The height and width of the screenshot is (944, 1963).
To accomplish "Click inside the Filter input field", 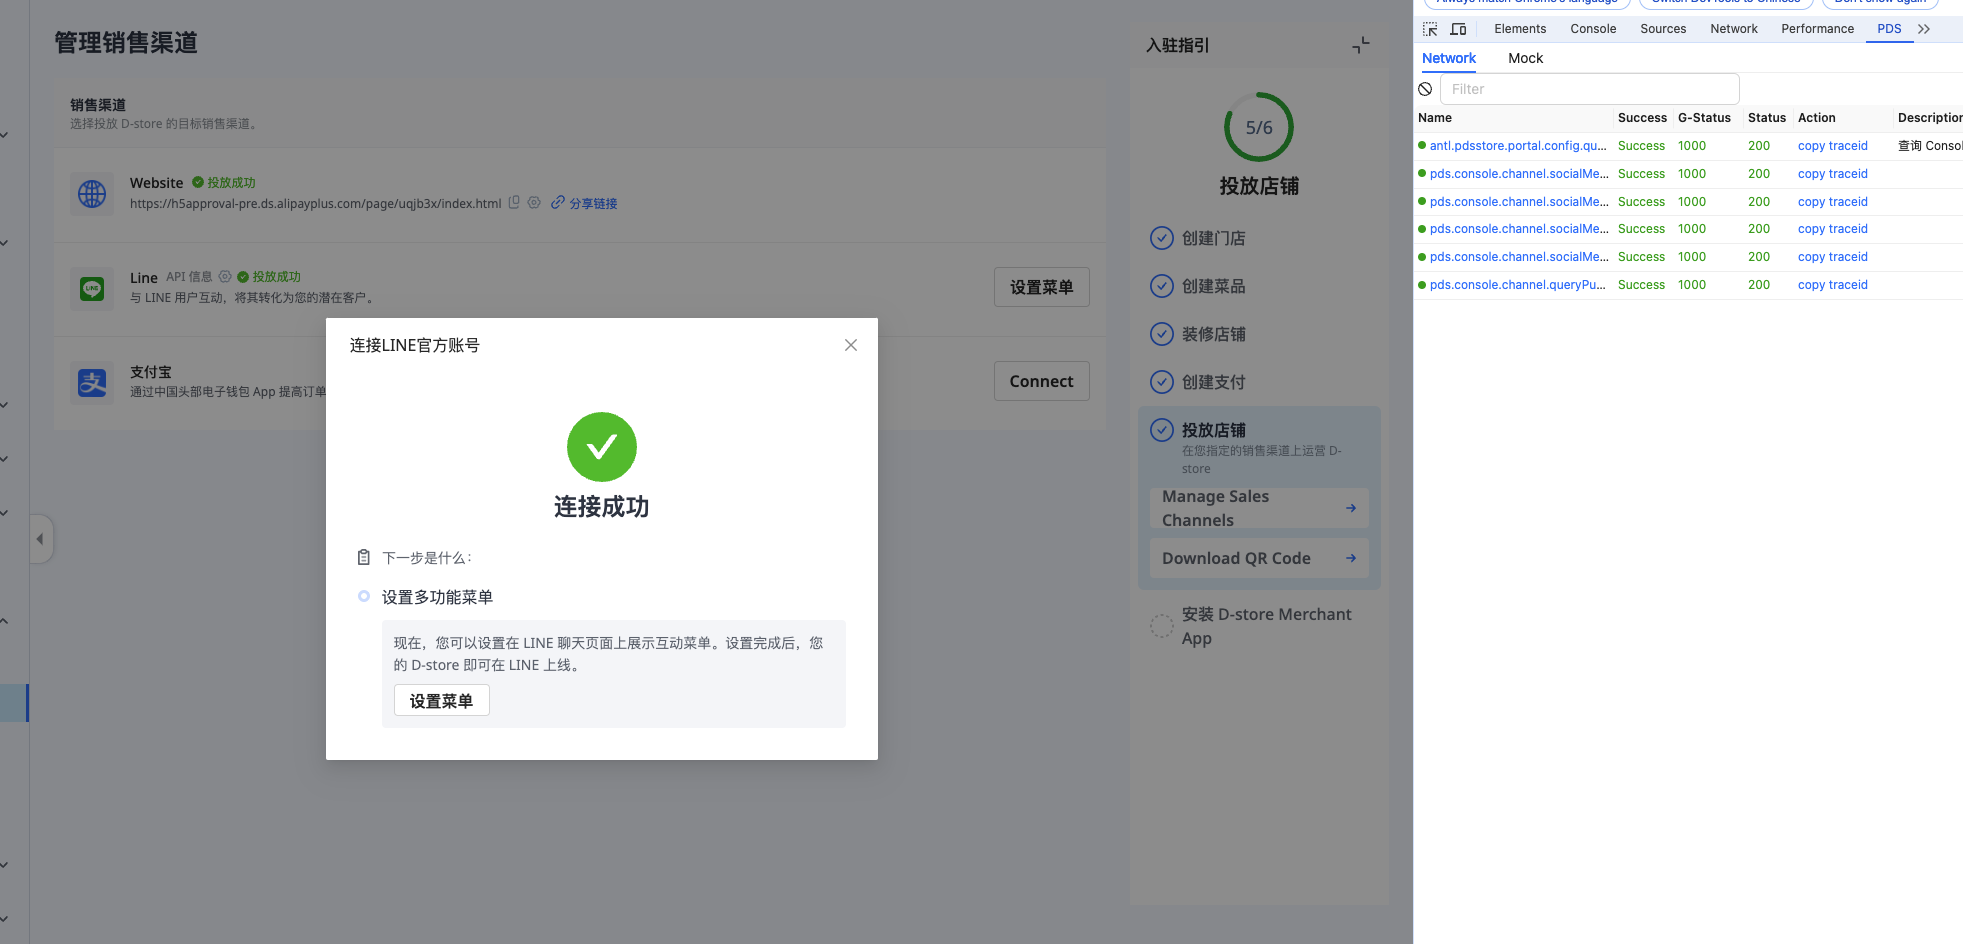I will tap(1589, 89).
